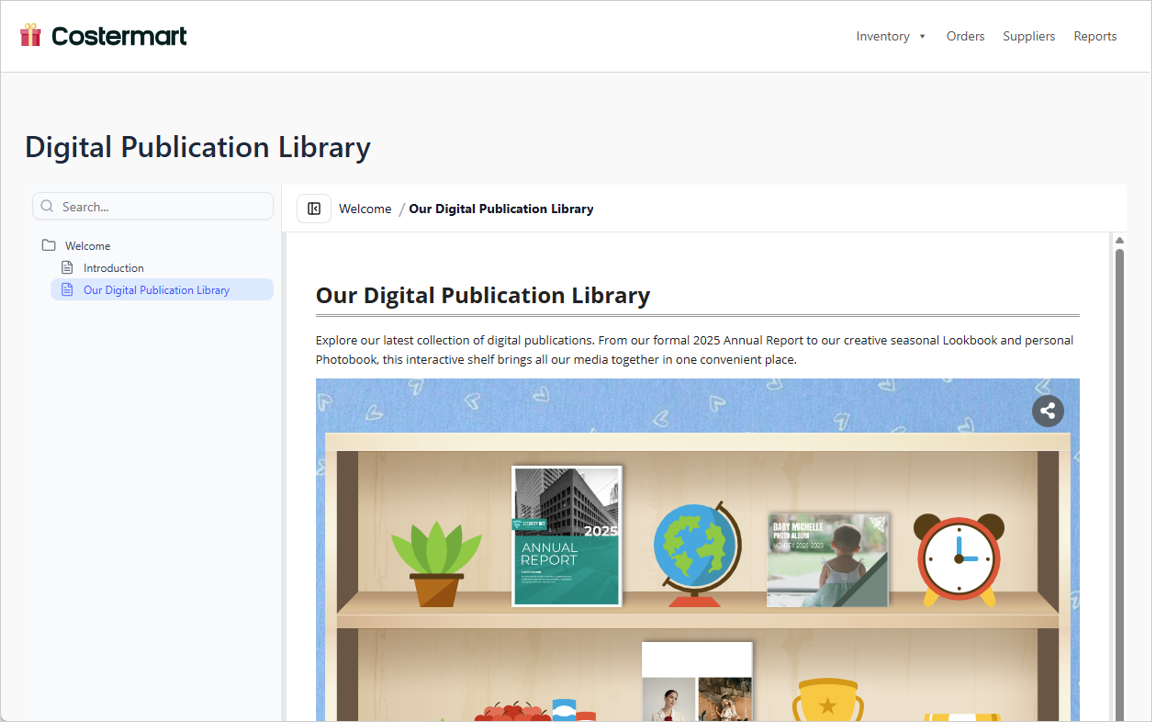
Task: Click the Welcome folder icon
Action: (x=49, y=246)
